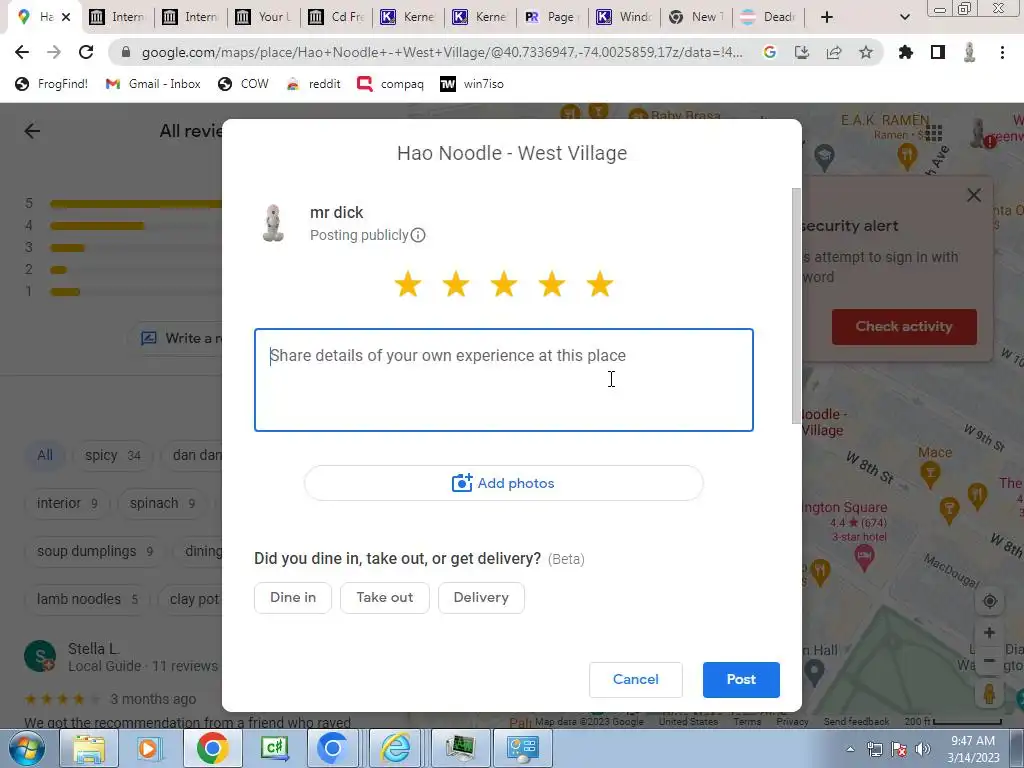Open Chrome's three-dot menu
This screenshot has width=1024, height=768.
[x=1002, y=52]
